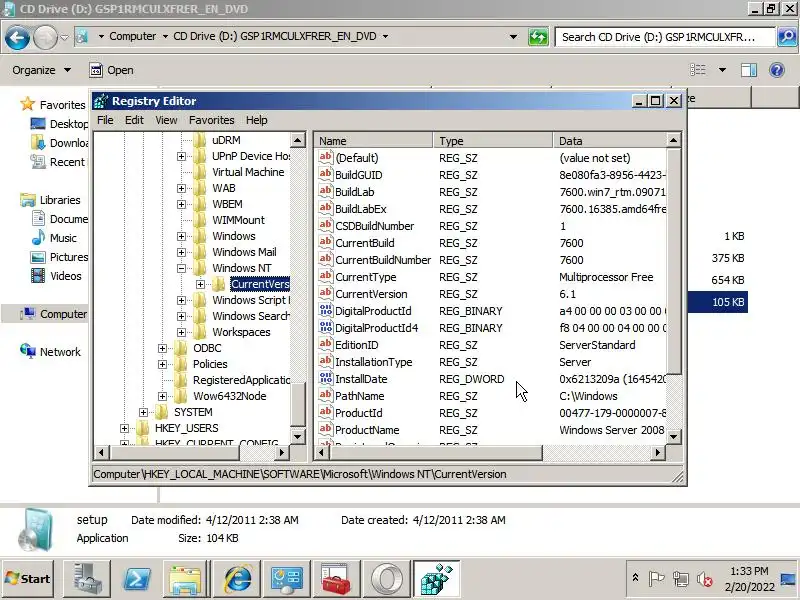This screenshot has width=800, height=600.
Task: Select the InstallDate DWORD value icon
Action: (326, 378)
